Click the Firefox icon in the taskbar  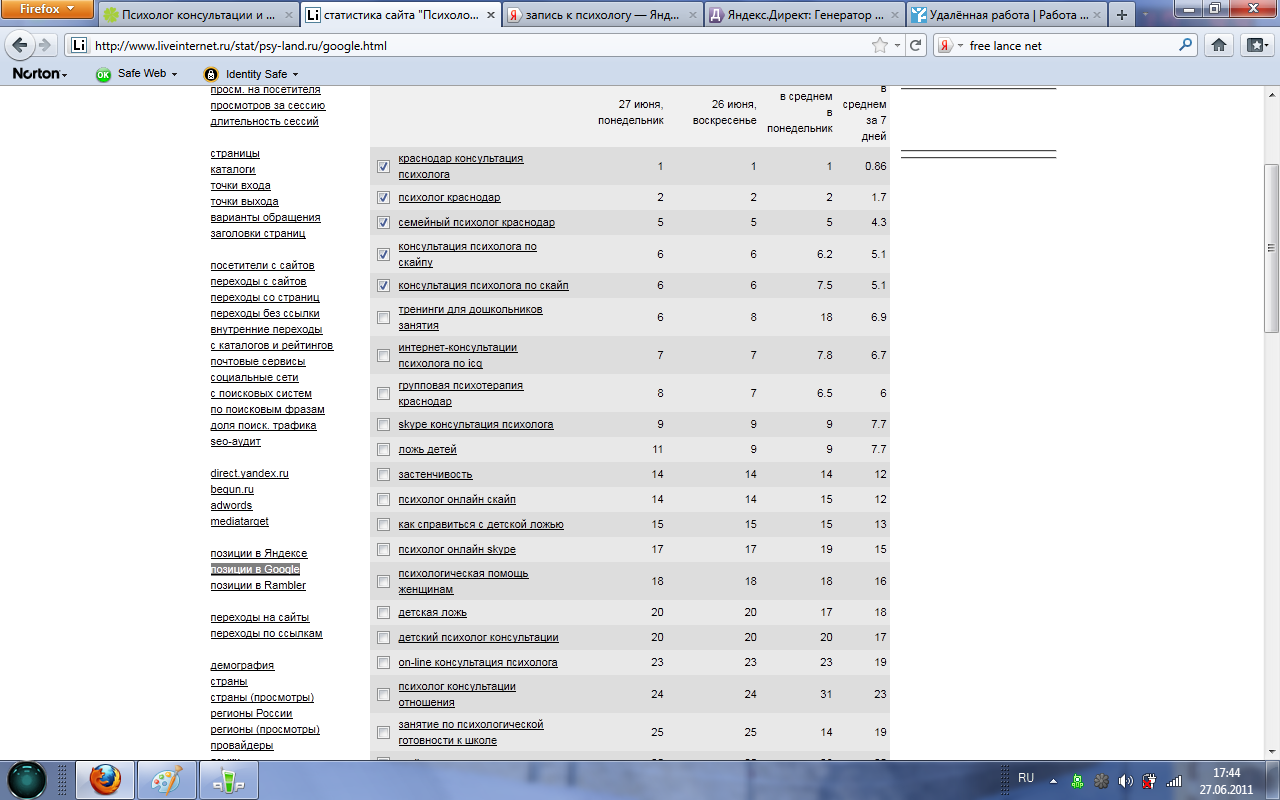(x=105, y=779)
